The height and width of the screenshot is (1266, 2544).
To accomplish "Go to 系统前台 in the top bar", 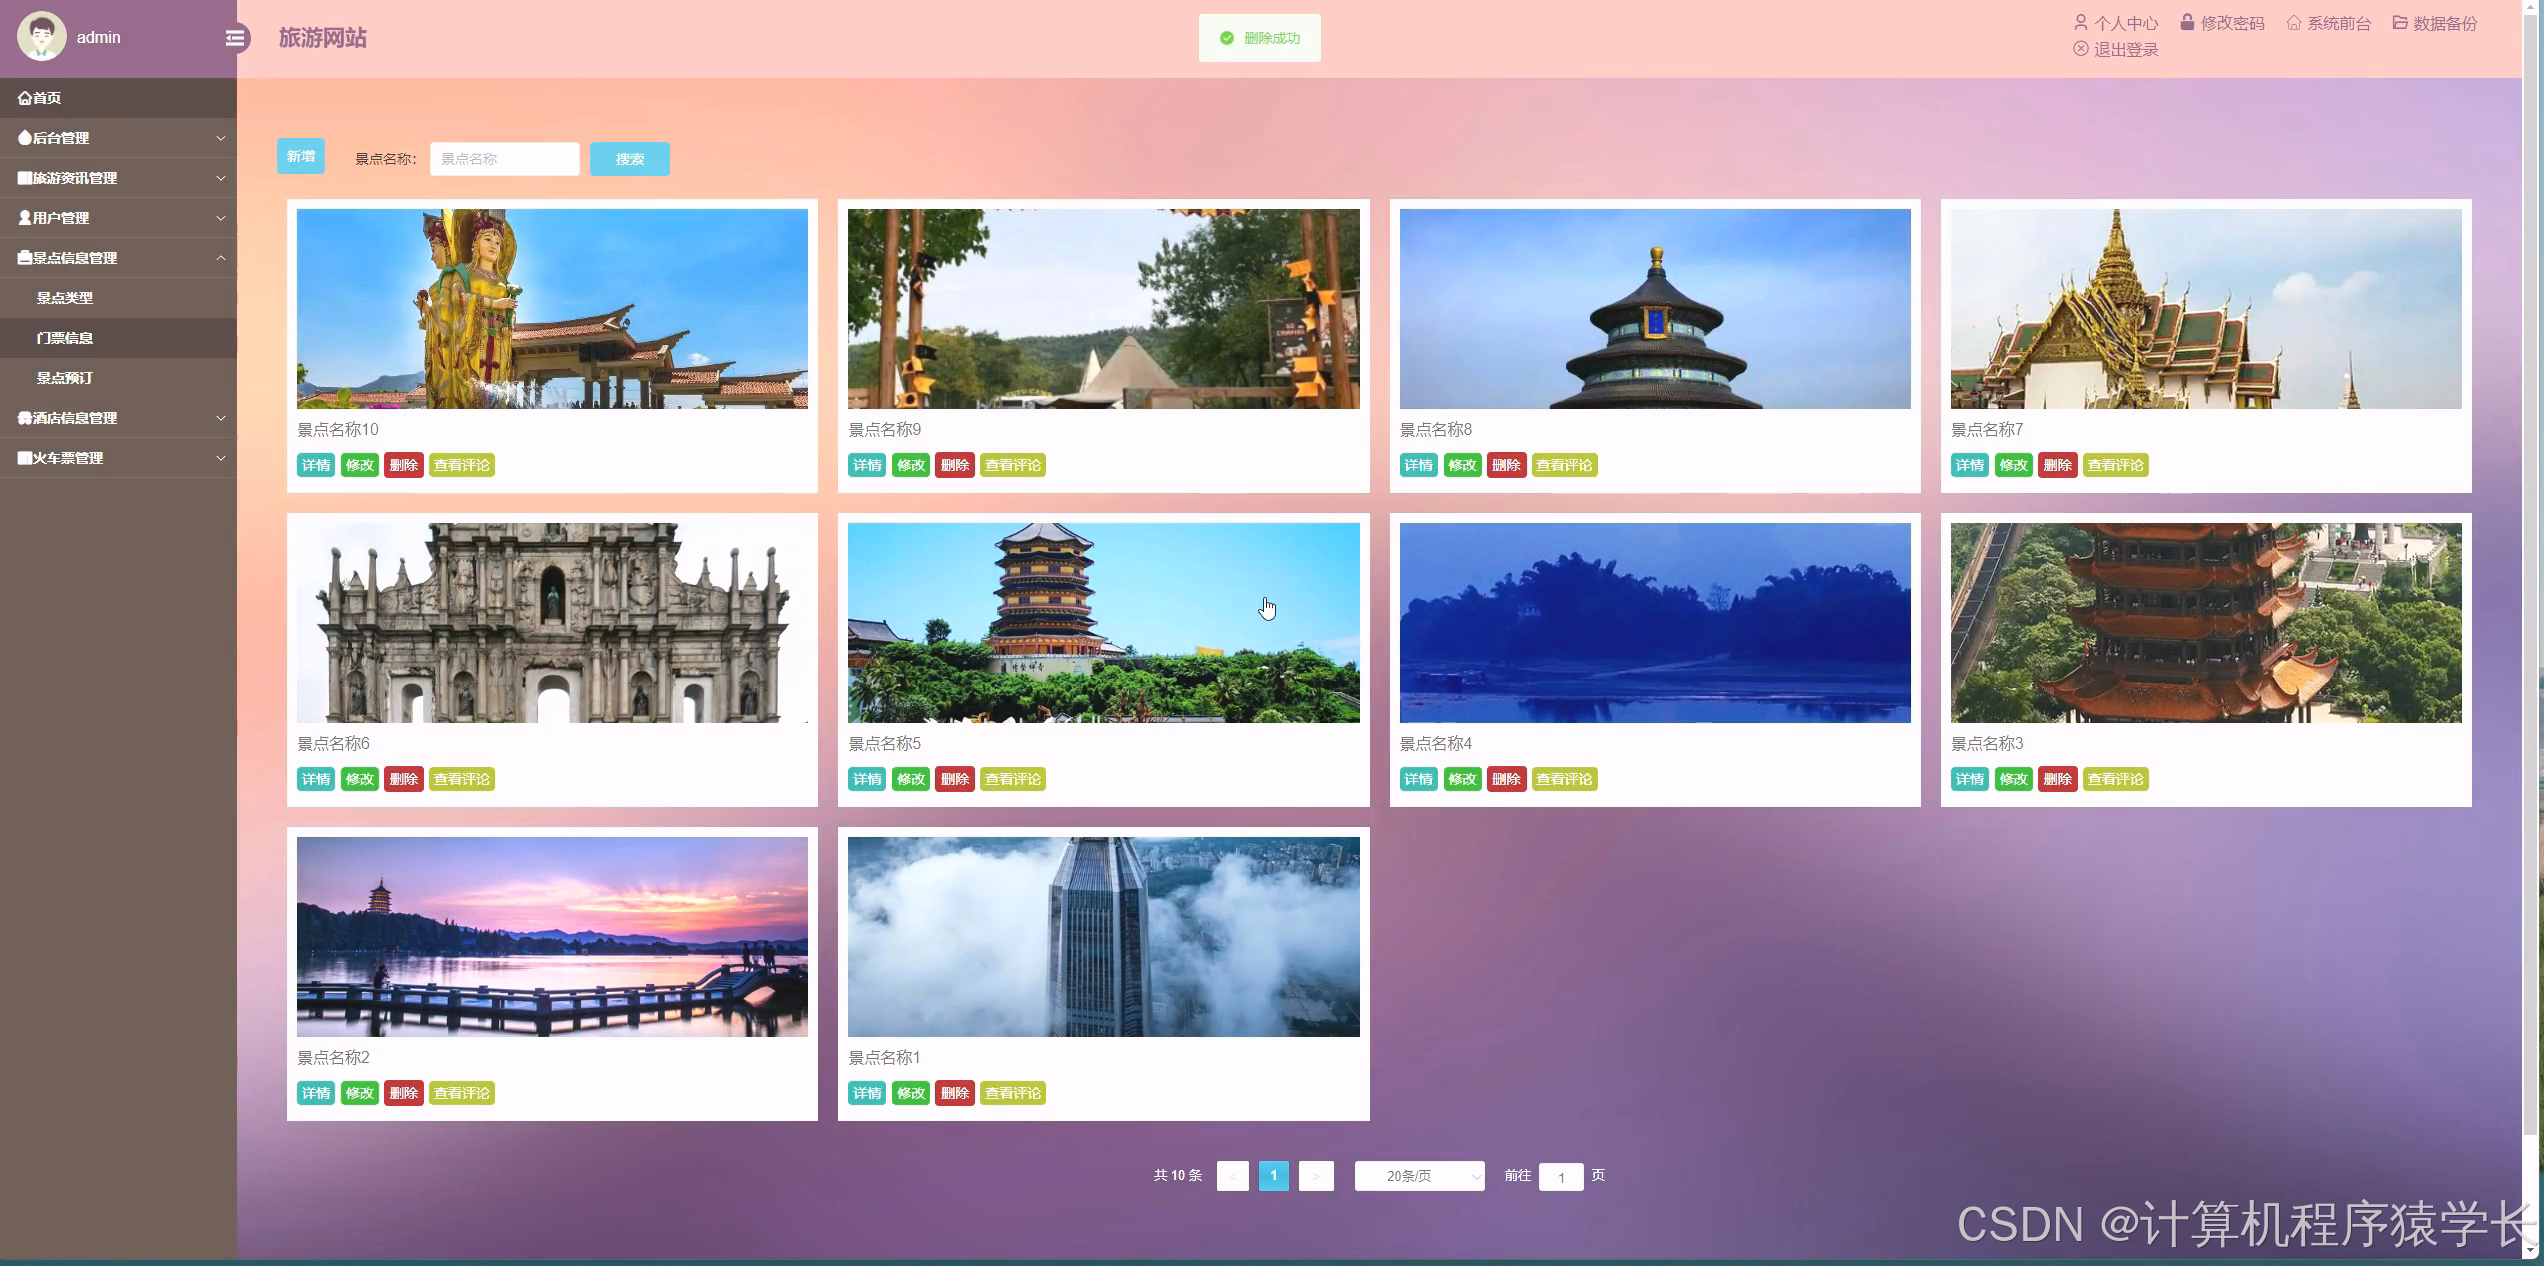I will [x=2329, y=23].
